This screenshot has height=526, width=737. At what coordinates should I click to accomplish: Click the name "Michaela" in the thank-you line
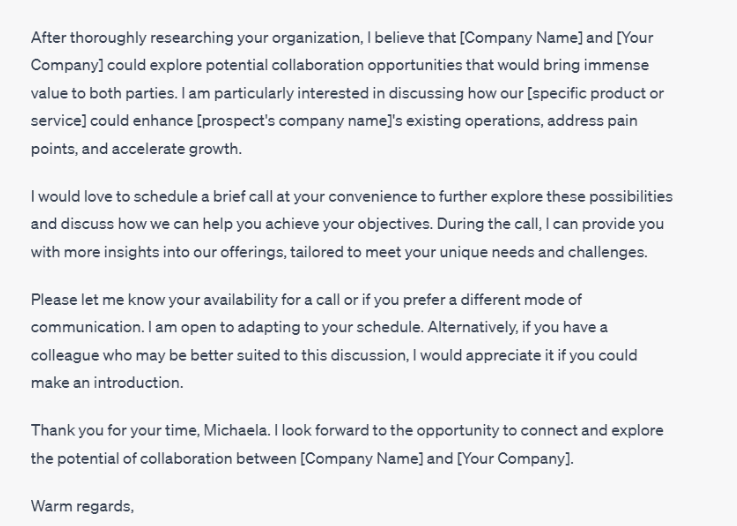click(x=236, y=430)
